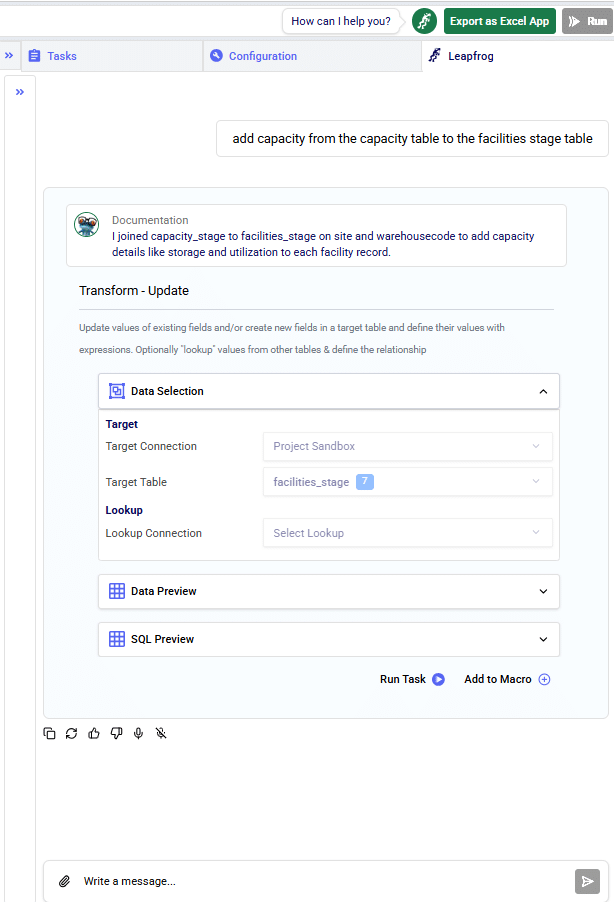Expand the side panel below the tabs
Image resolution: width=614 pixels, height=902 pixels.
(x=20, y=92)
